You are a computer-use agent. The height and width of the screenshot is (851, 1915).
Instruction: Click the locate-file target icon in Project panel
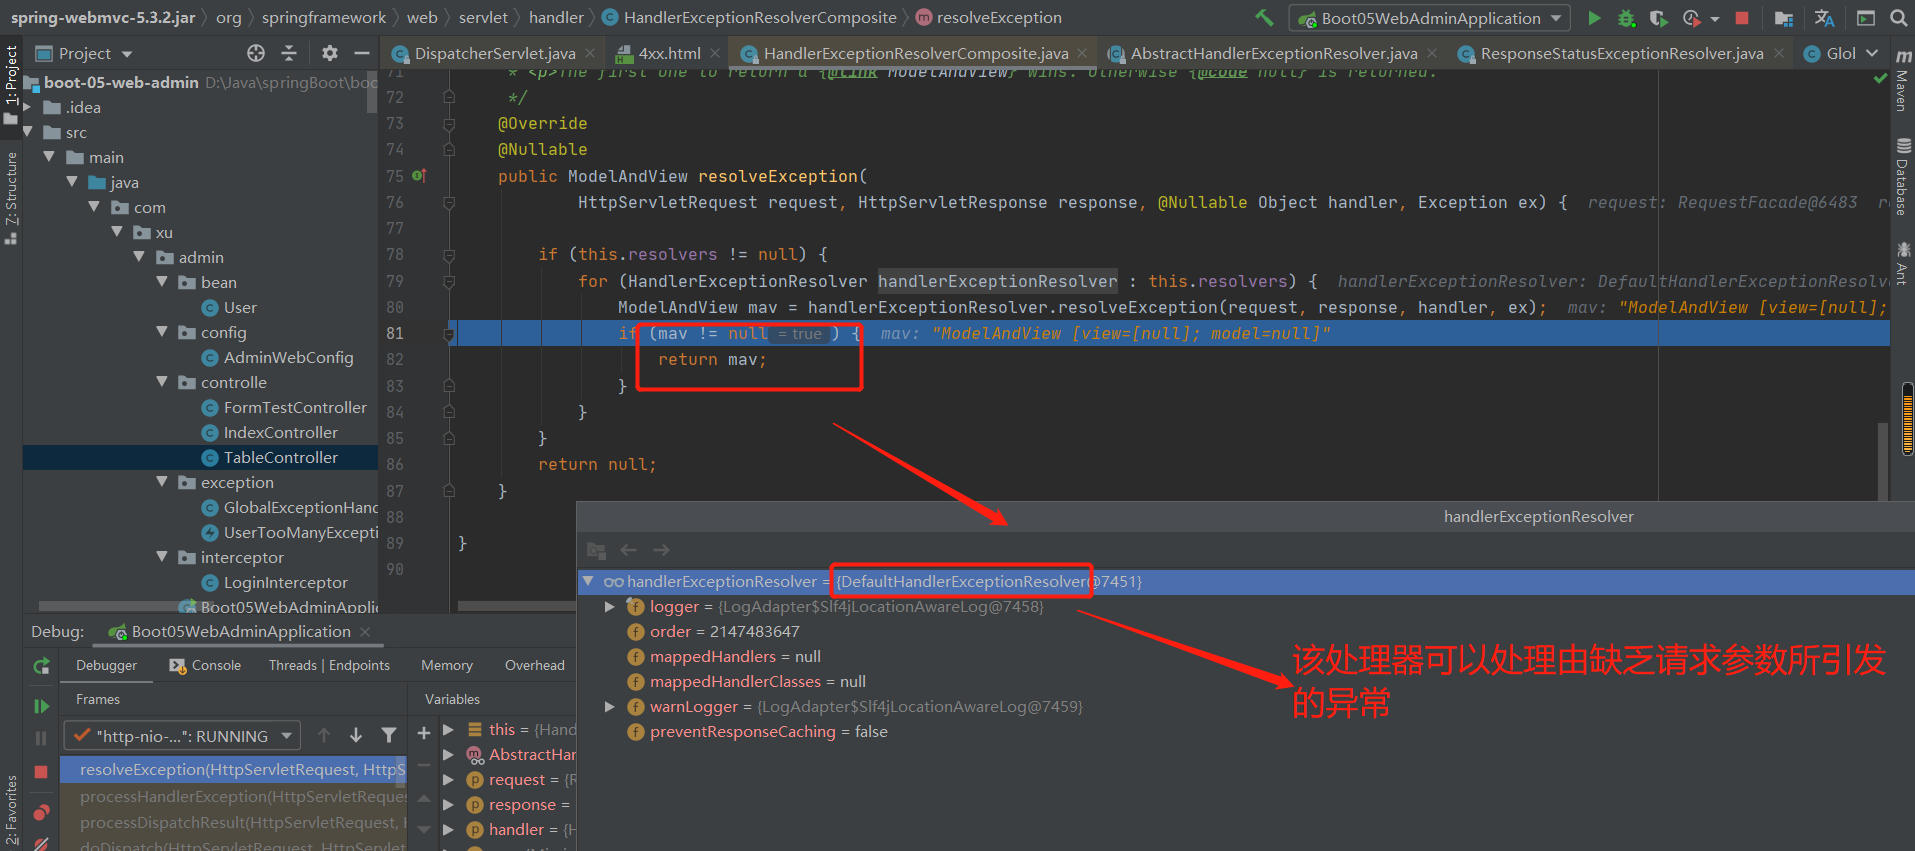click(x=256, y=53)
